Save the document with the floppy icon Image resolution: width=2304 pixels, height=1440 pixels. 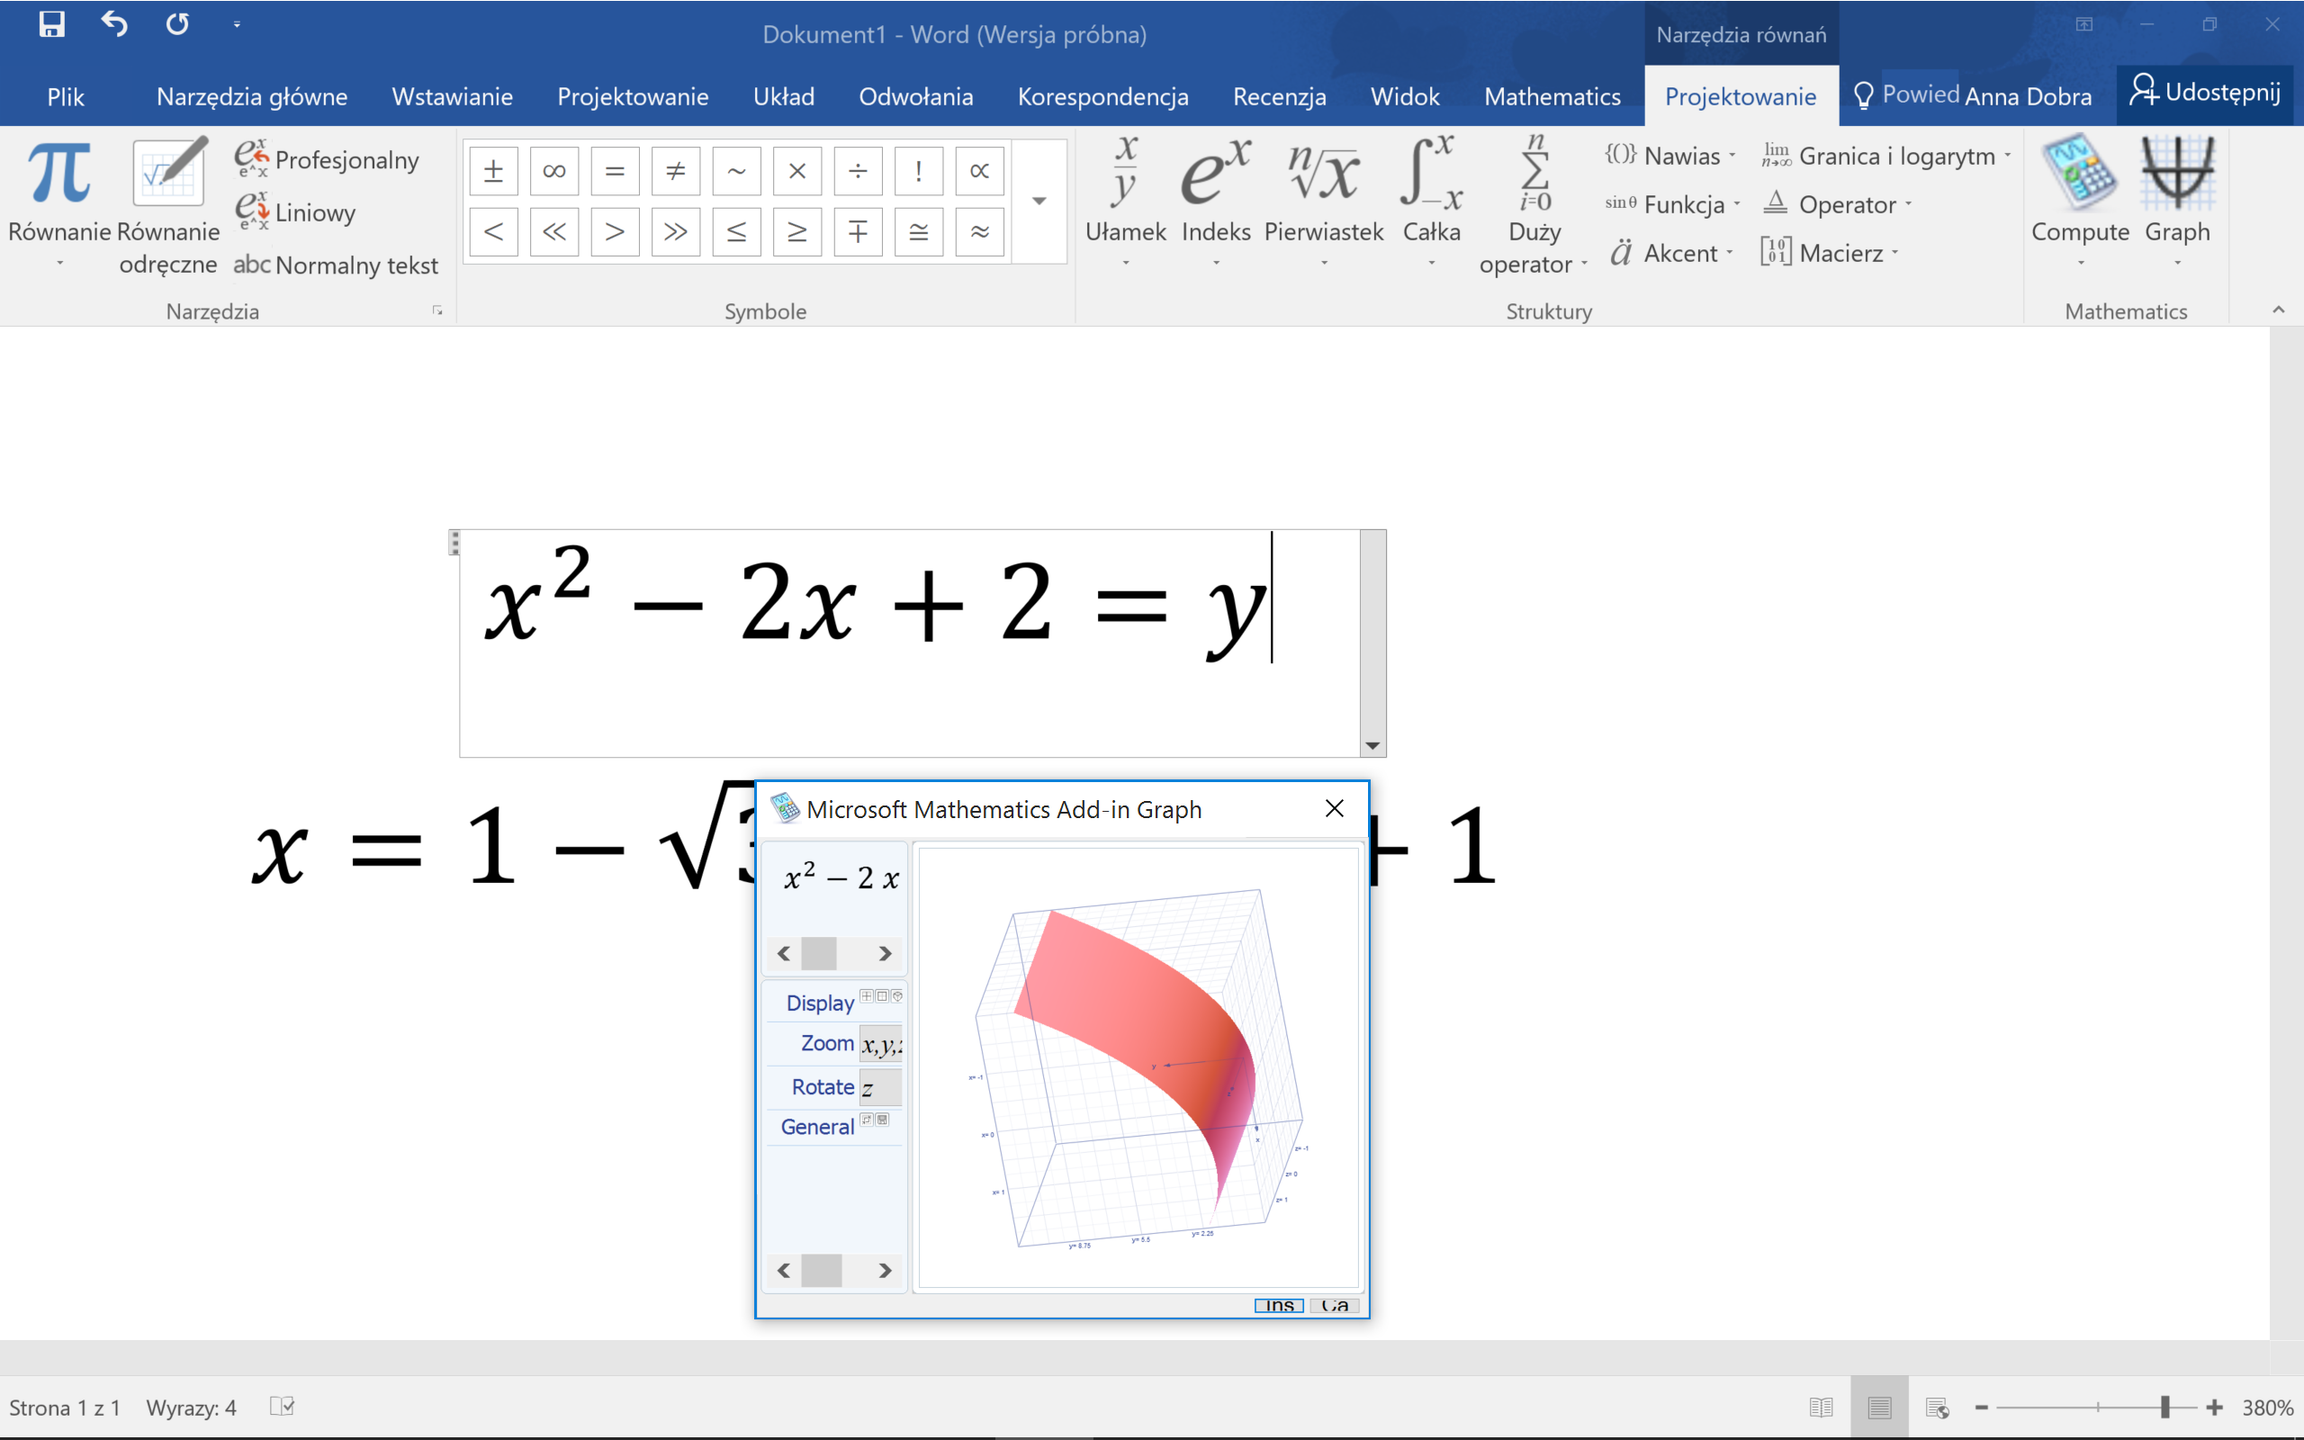(x=51, y=24)
